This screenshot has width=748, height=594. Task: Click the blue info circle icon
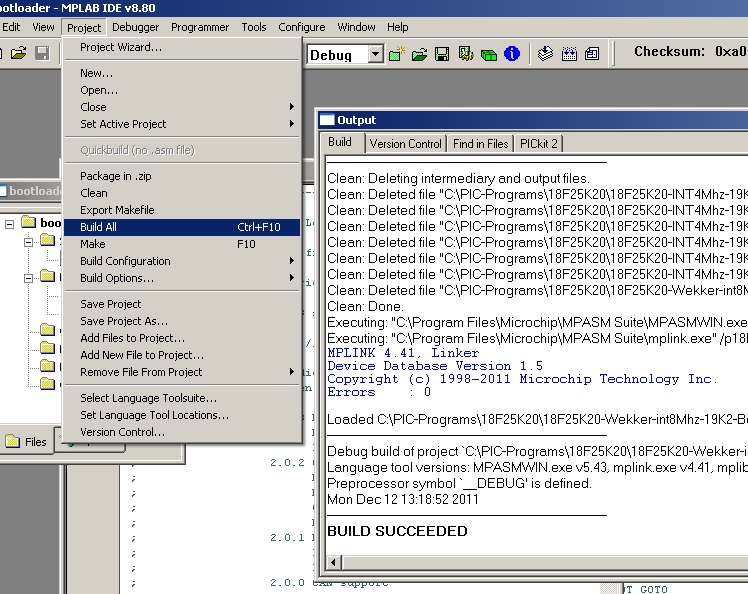tap(512, 54)
